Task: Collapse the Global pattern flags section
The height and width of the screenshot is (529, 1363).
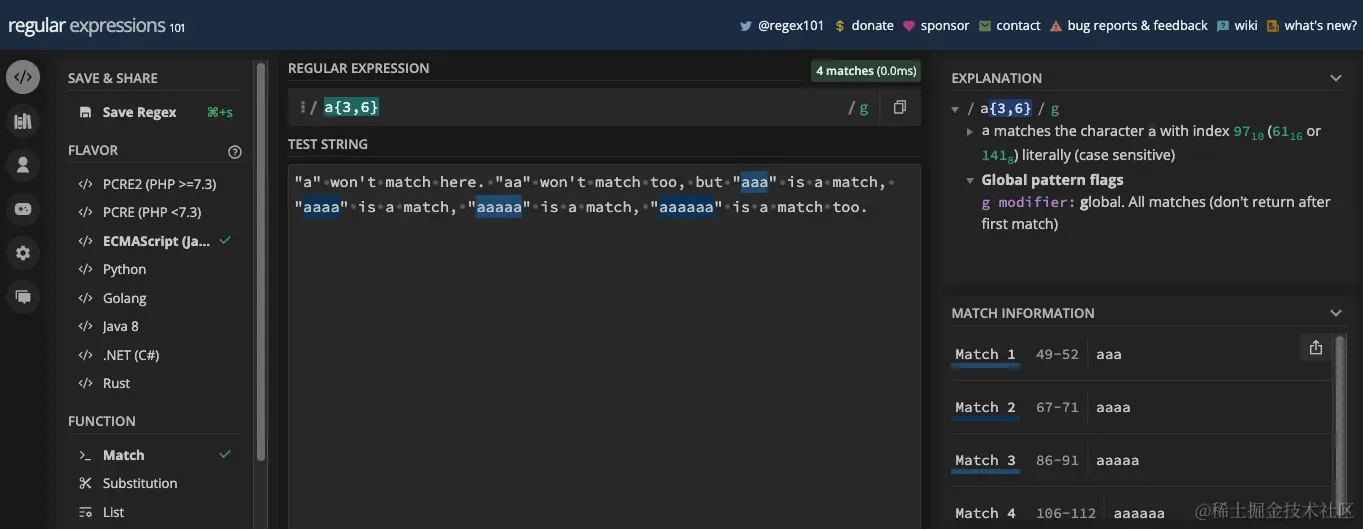Action: [970, 181]
